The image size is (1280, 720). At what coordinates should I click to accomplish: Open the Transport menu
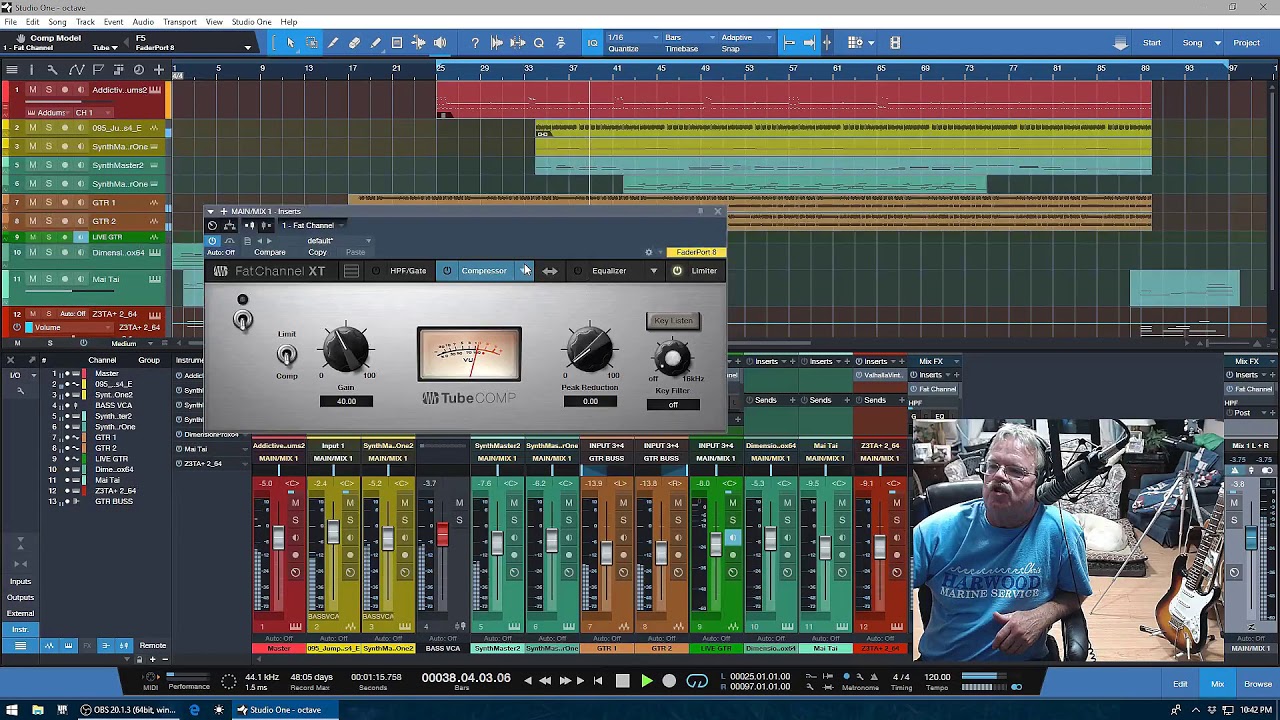pos(180,22)
